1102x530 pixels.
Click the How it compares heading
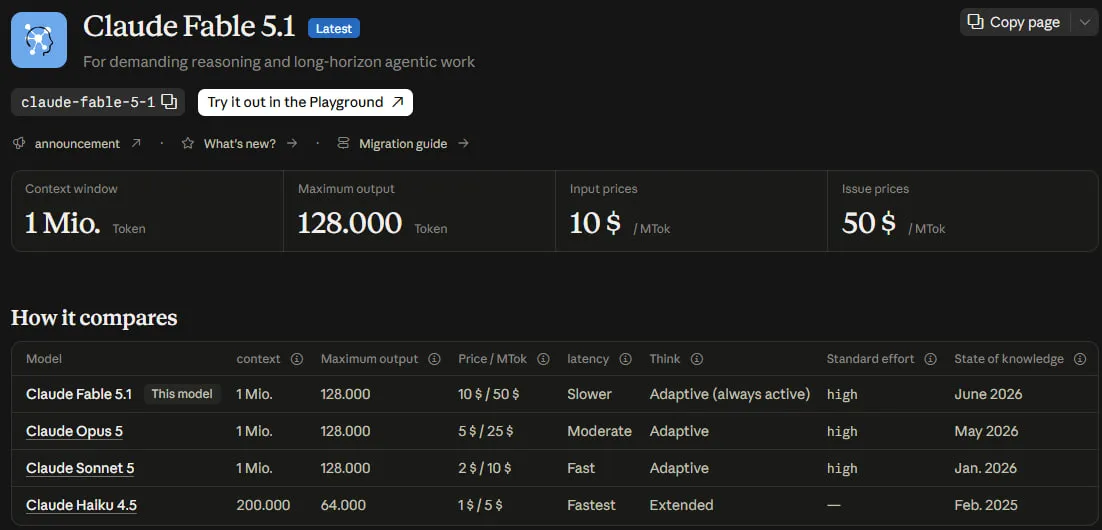(x=94, y=318)
